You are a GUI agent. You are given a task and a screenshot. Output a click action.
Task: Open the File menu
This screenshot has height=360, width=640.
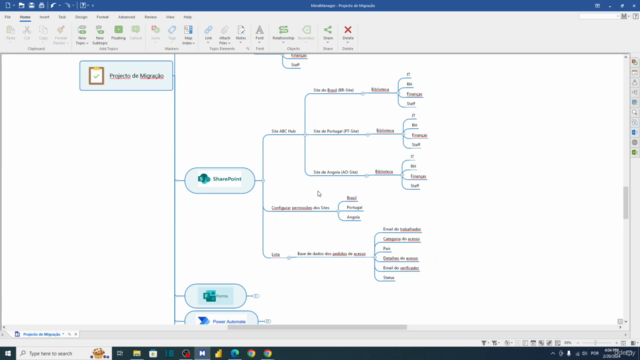(8, 17)
